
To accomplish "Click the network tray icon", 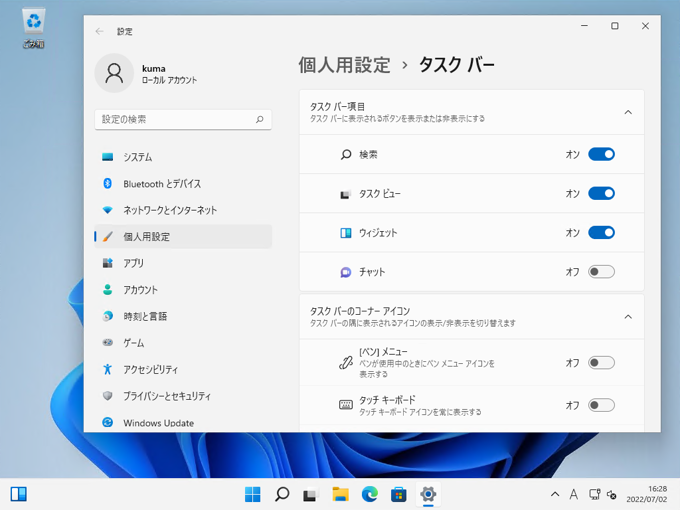I will (x=594, y=494).
